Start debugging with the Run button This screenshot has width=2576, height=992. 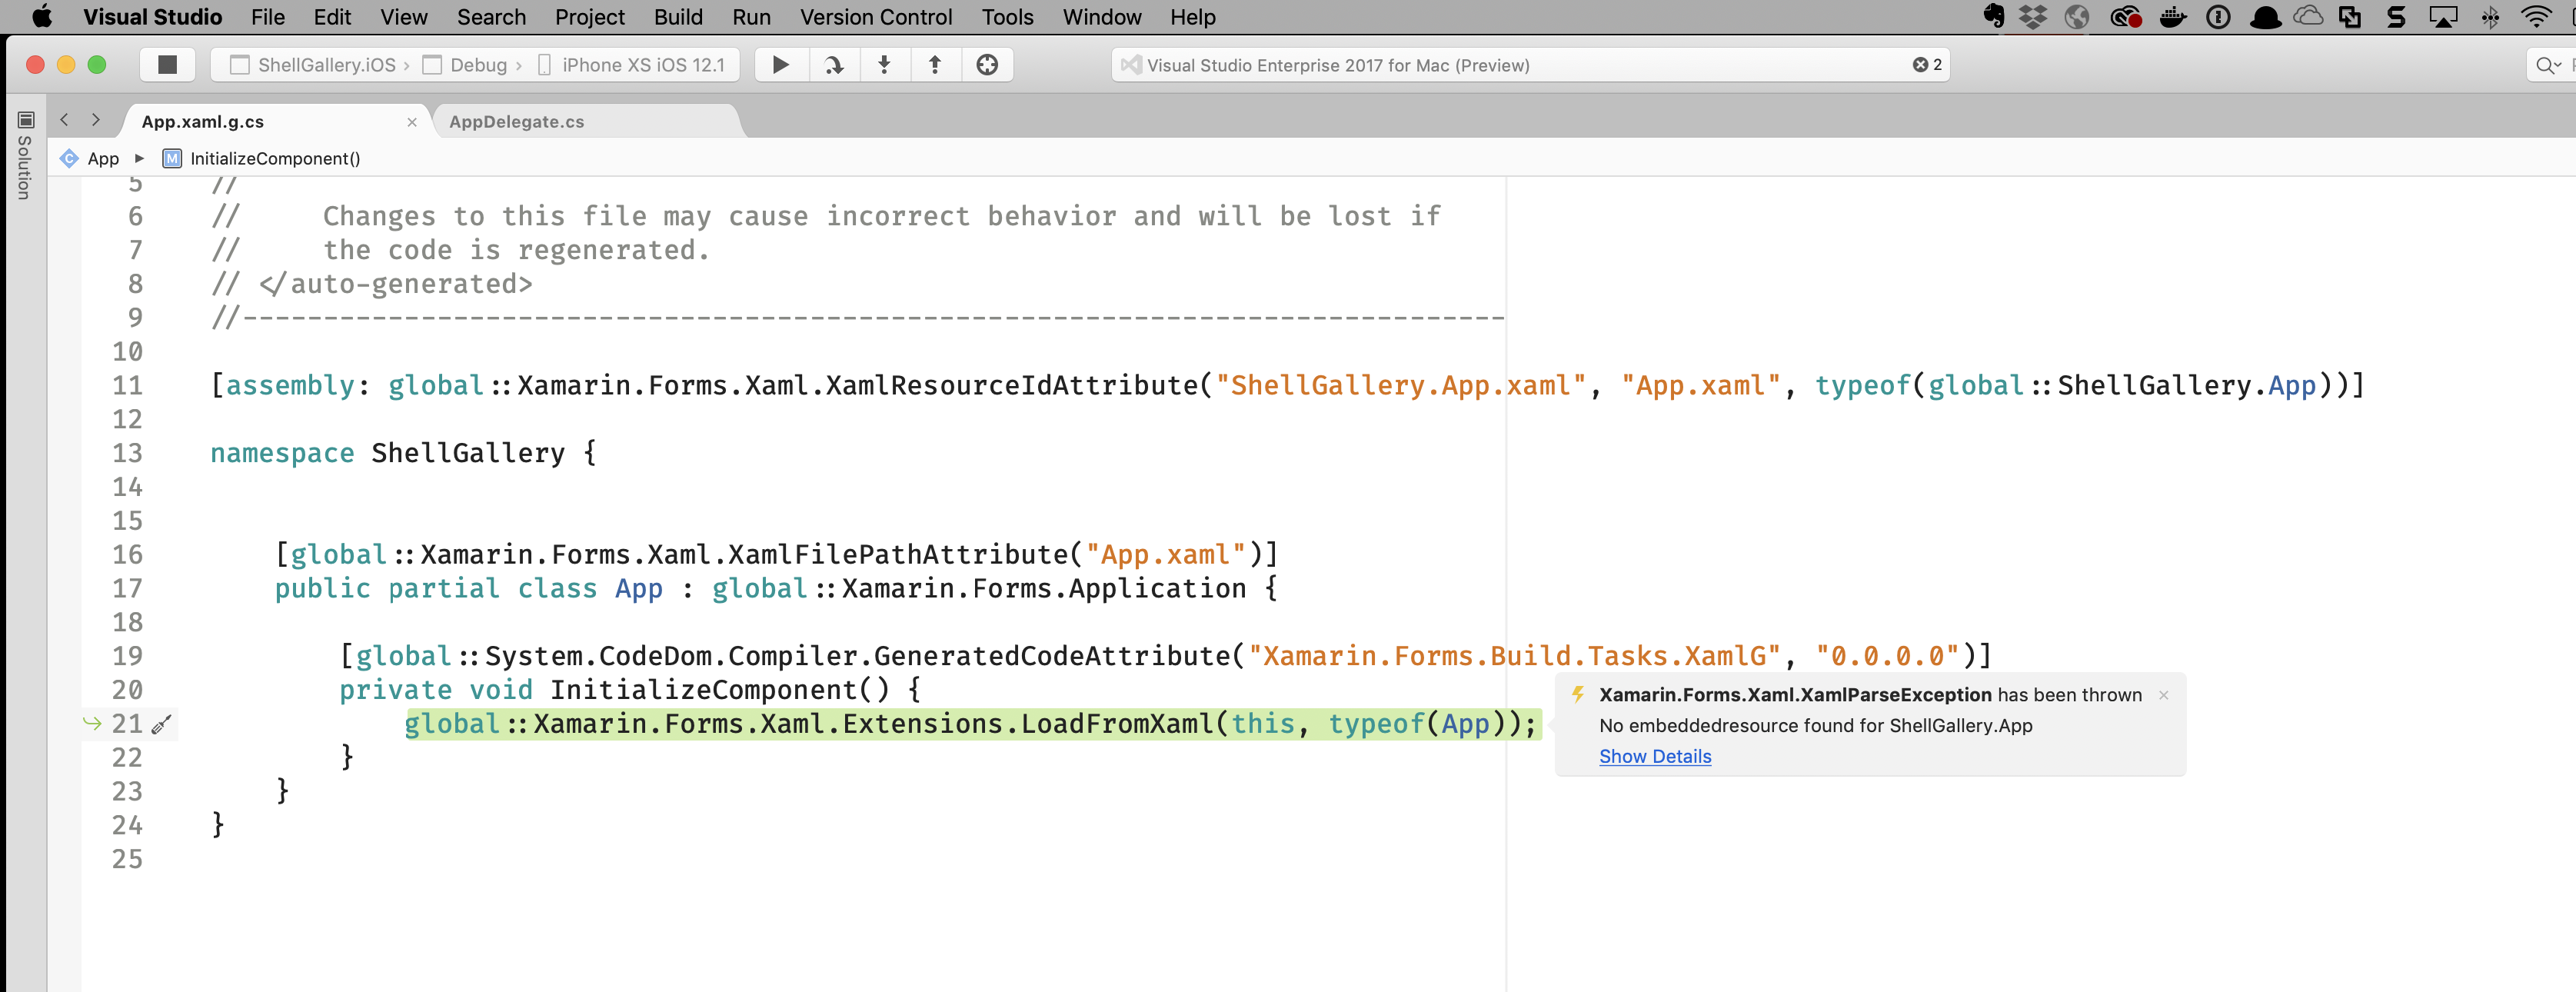click(x=781, y=64)
